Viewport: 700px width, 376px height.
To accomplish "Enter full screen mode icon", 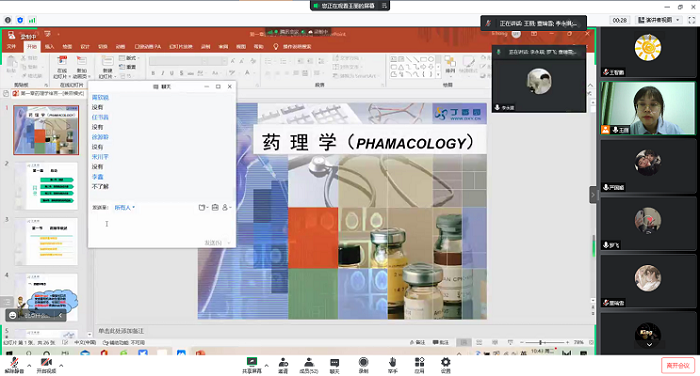I will click(692, 20).
